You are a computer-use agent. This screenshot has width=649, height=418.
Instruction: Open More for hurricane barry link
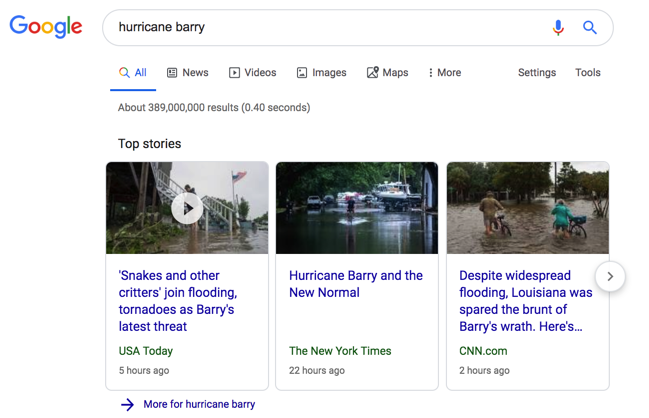point(187,404)
